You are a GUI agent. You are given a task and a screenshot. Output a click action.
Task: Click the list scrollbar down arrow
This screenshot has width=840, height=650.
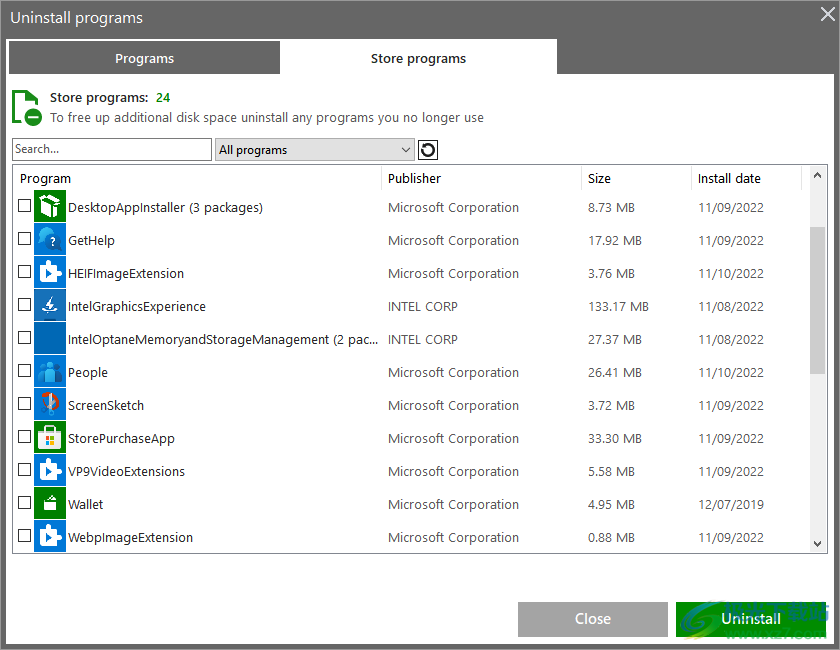pos(817,544)
